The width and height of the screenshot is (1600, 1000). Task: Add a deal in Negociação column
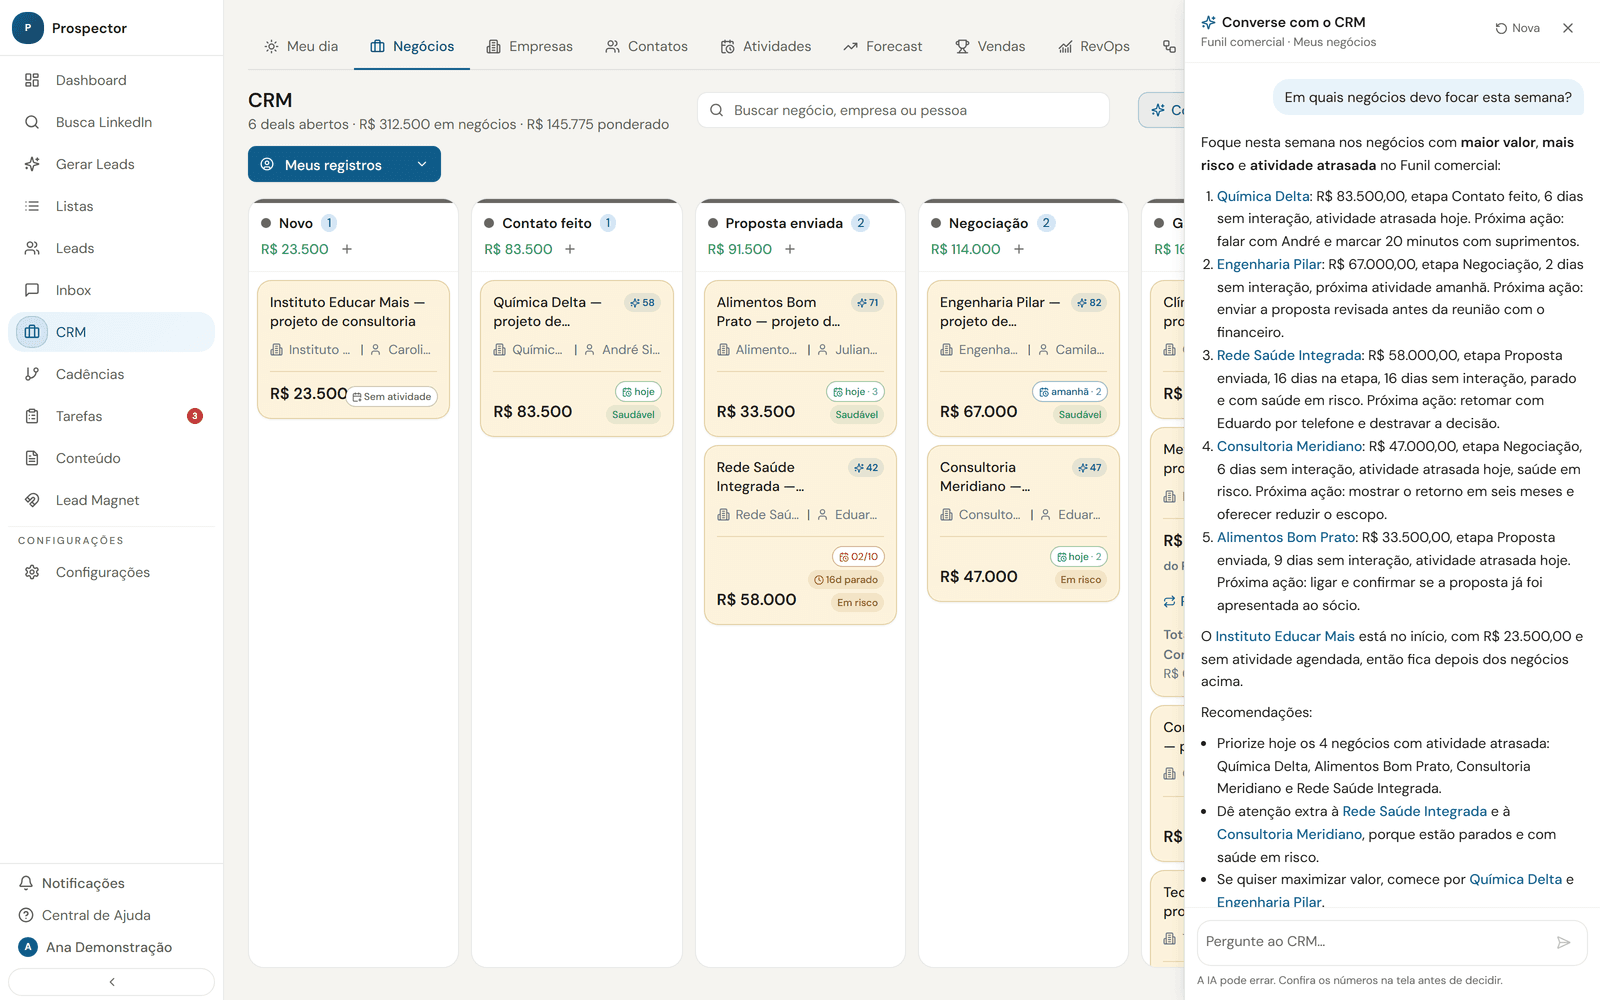[x=1019, y=249]
